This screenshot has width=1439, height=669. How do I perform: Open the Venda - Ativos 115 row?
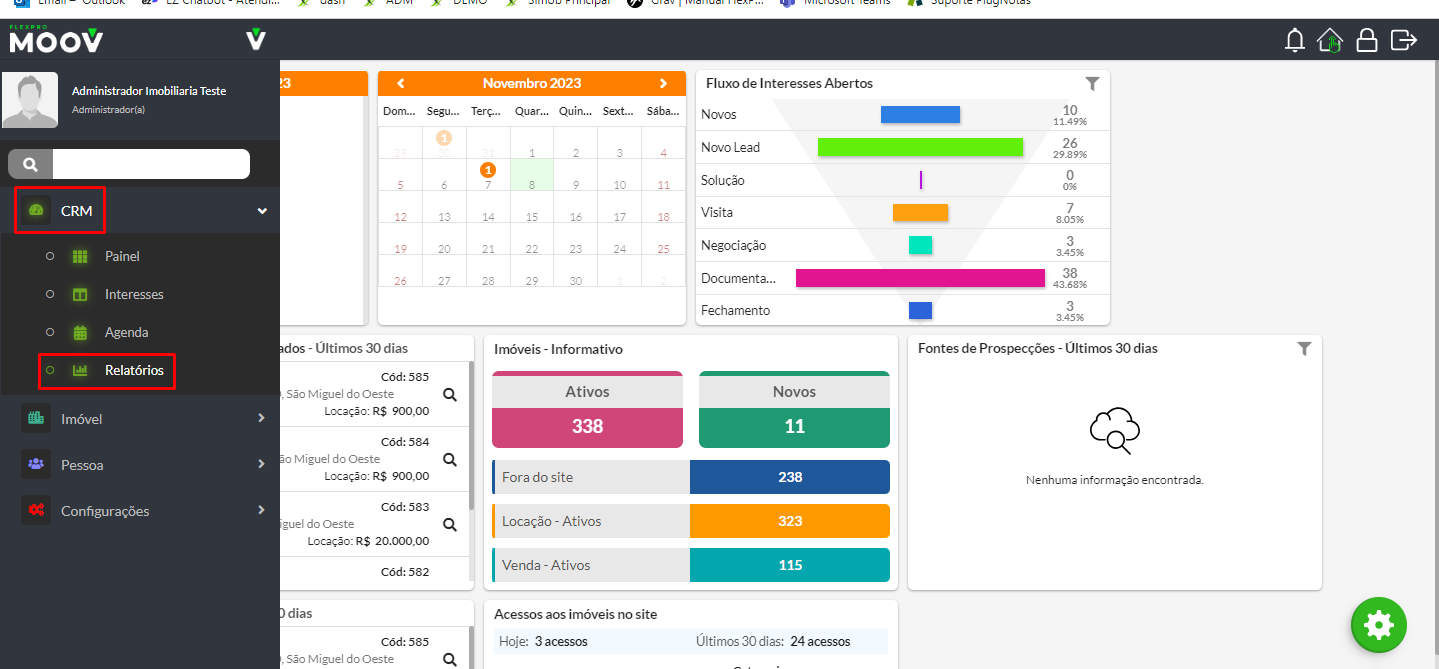click(691, 565)
